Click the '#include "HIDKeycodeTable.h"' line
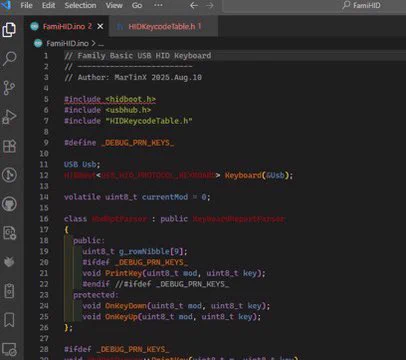This screenshot has width=406, height=360. click(128, 121)
